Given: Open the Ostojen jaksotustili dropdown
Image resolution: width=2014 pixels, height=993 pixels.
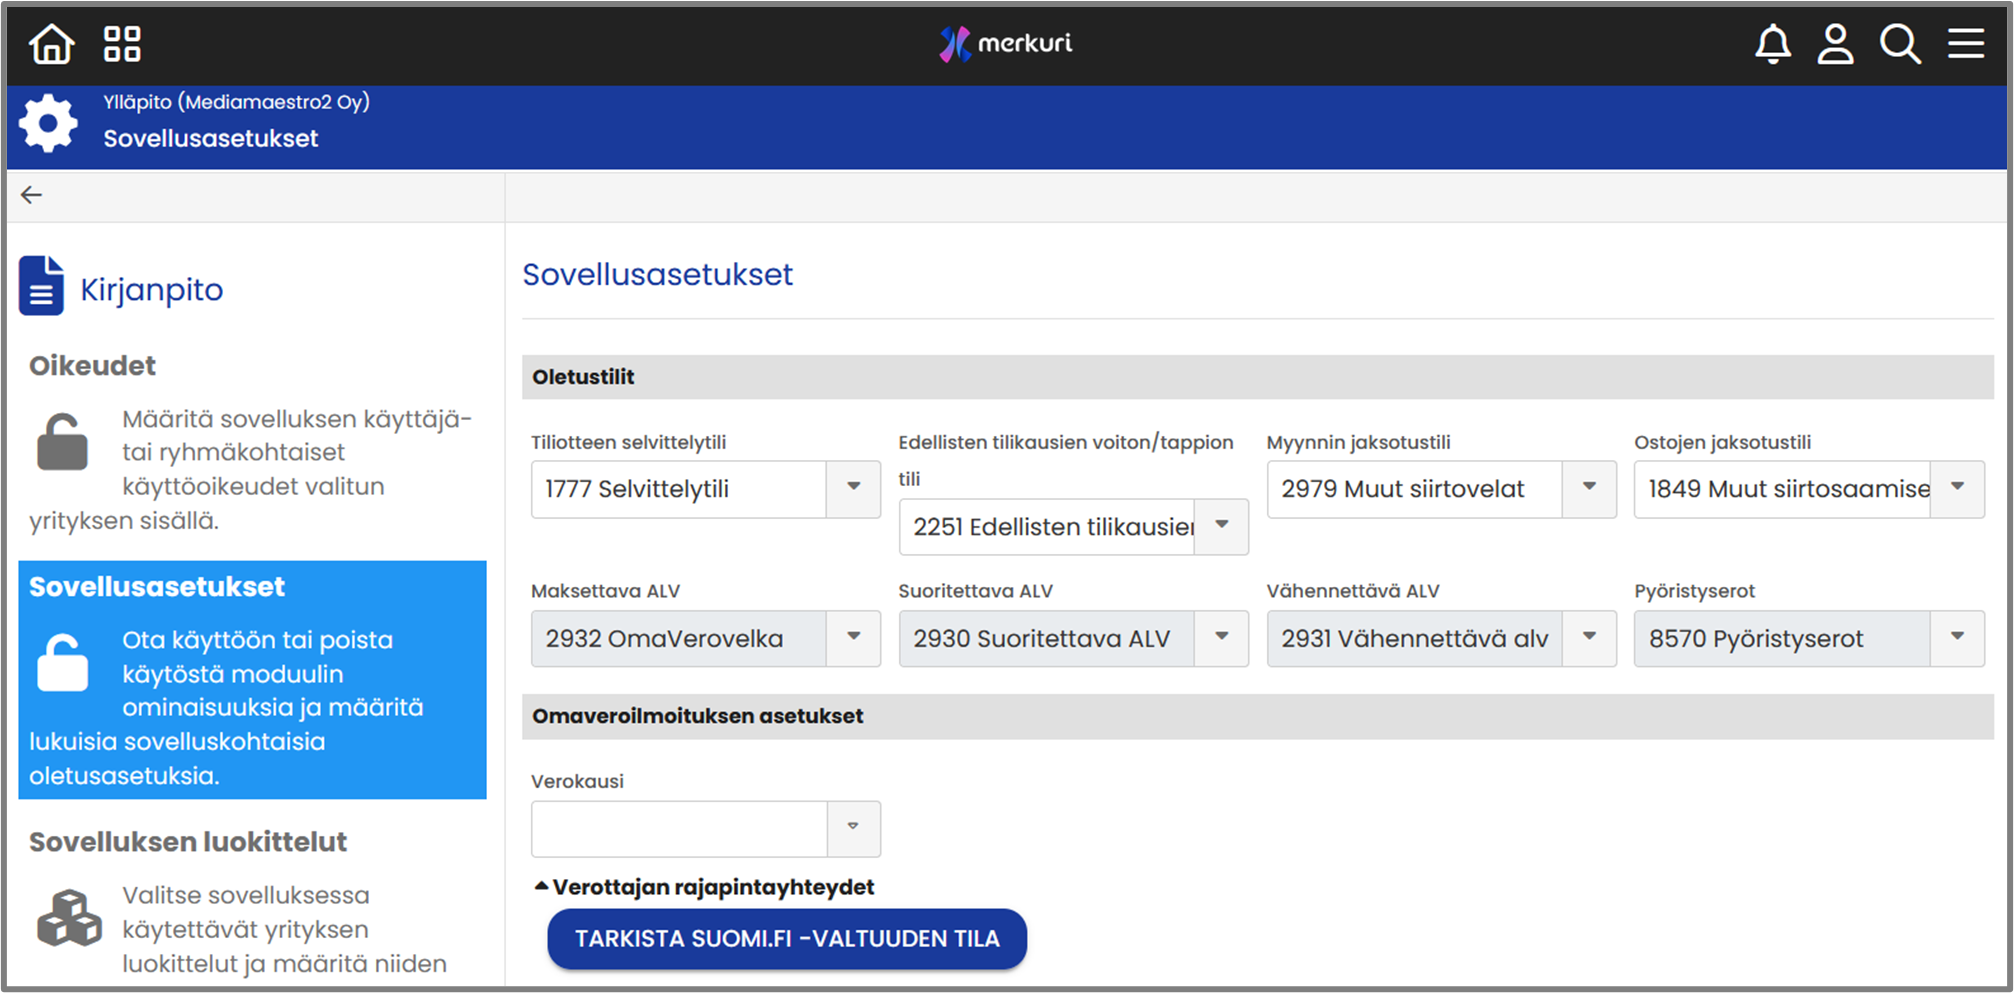Looking at the screenshot, I should click(x=1957, y=488).
